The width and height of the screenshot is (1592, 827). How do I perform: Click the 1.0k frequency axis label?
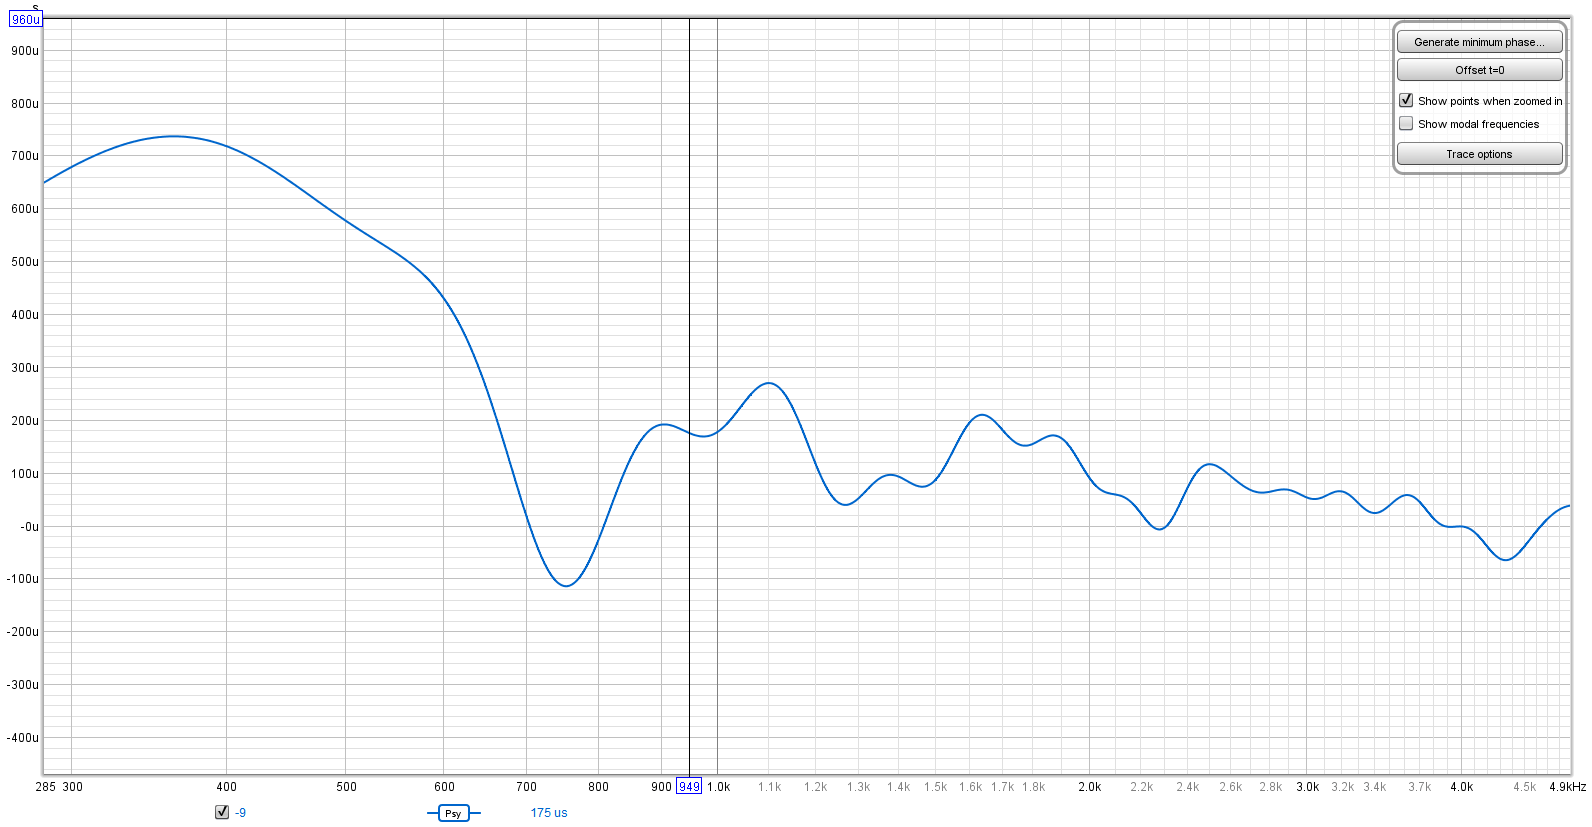click(x=718, y=787)
